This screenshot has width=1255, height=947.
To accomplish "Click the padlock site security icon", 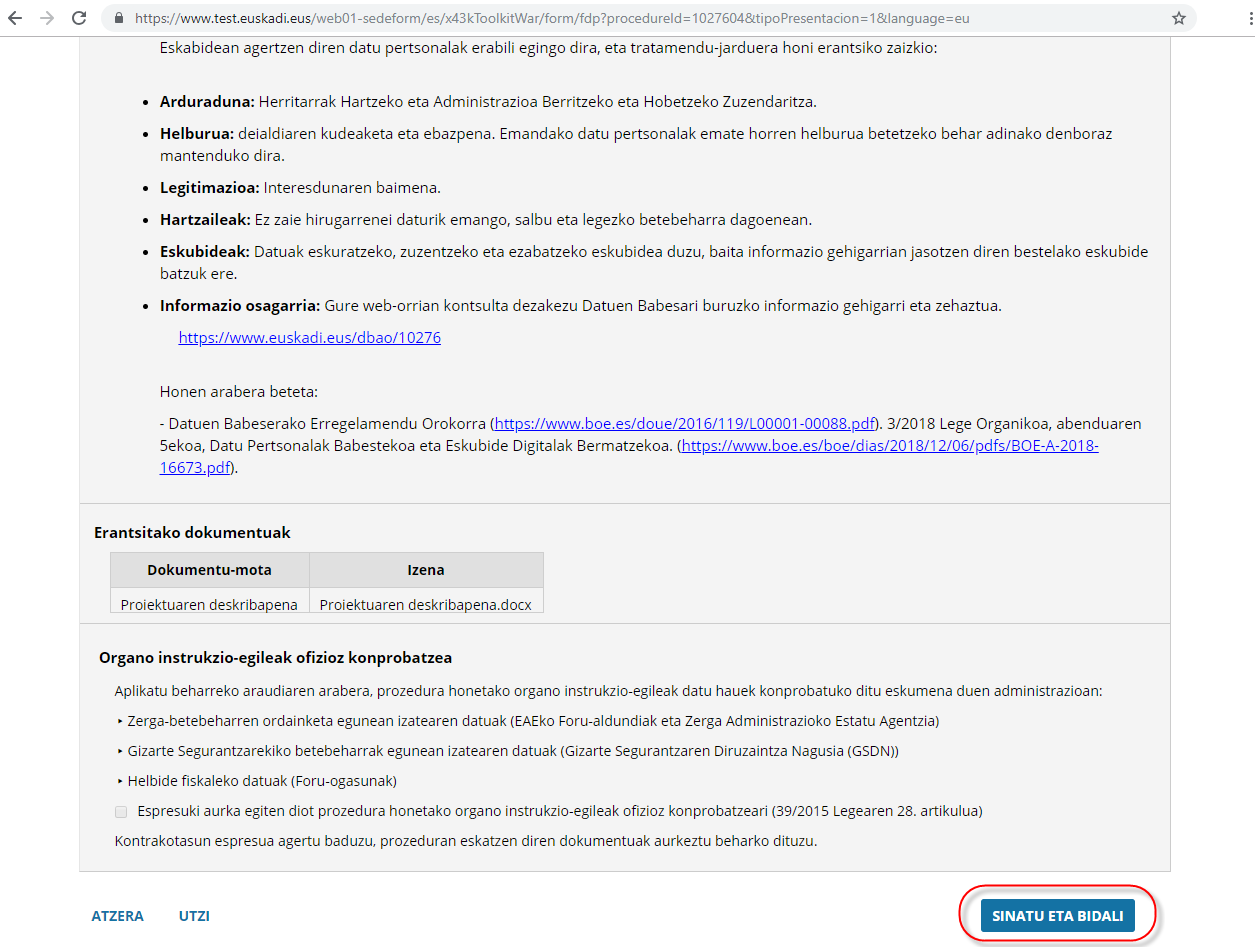I will pyautogui.click(x=120, y=18).
